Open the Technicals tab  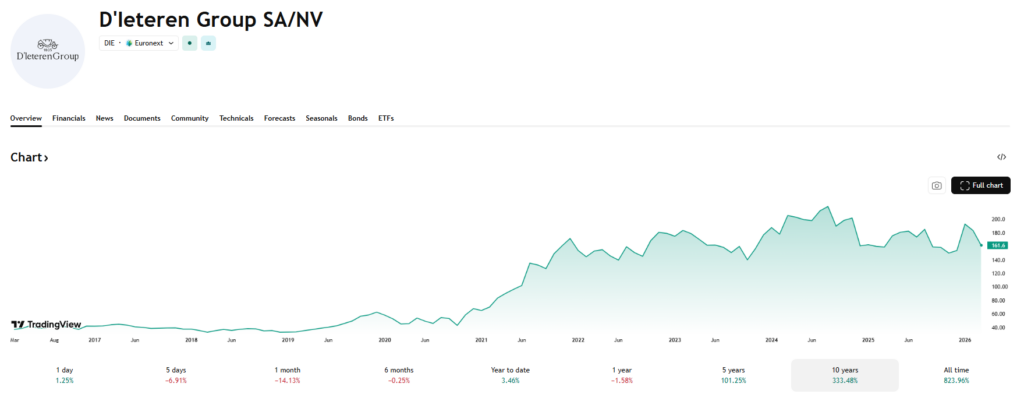[236, 118]
